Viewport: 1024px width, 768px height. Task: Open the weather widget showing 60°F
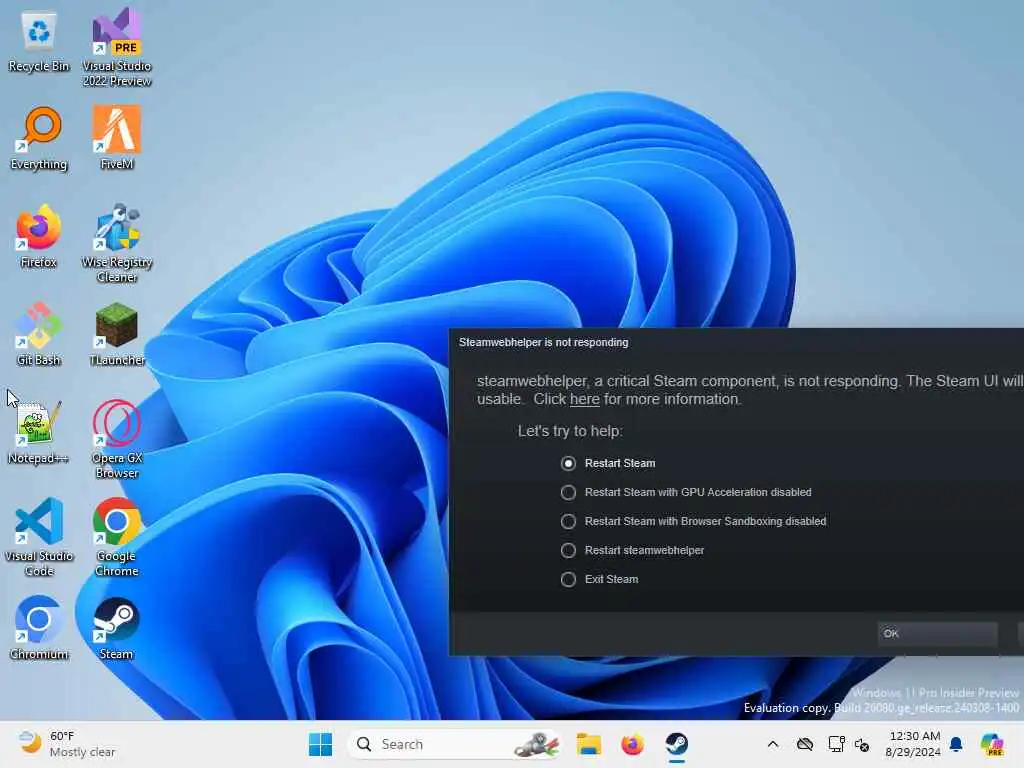point(67,744)
